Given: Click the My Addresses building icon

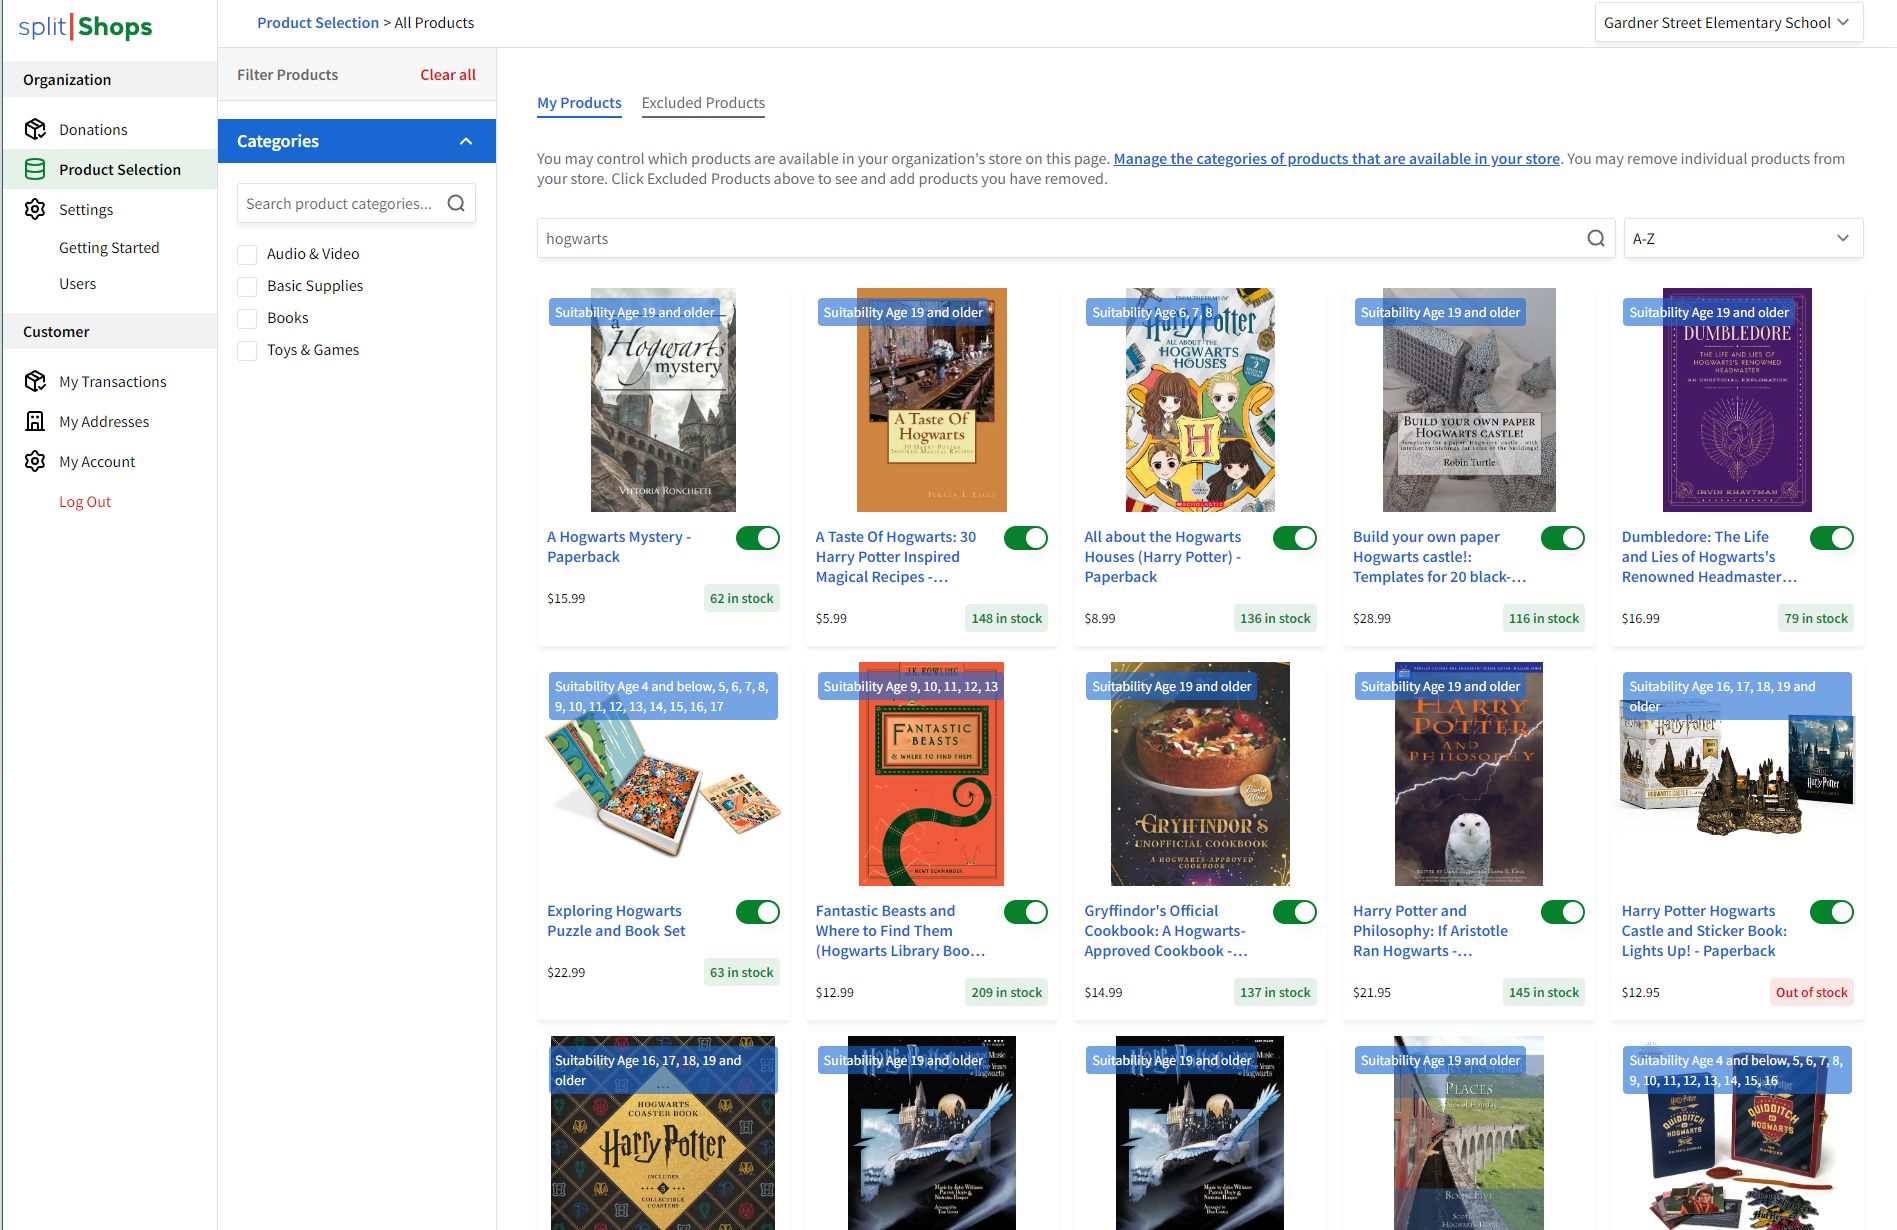Looking at the screenshot, I should click(35, 421).
